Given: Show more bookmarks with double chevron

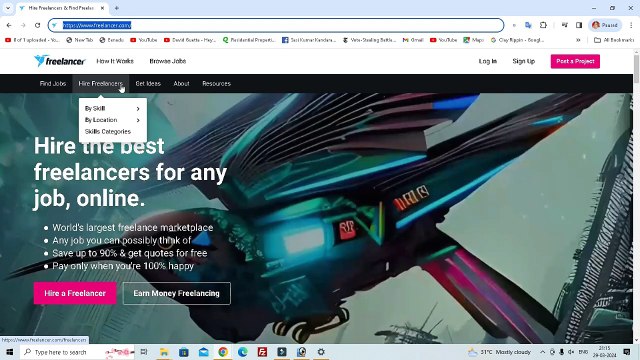Looking at the screenshot, I should 578,40.
